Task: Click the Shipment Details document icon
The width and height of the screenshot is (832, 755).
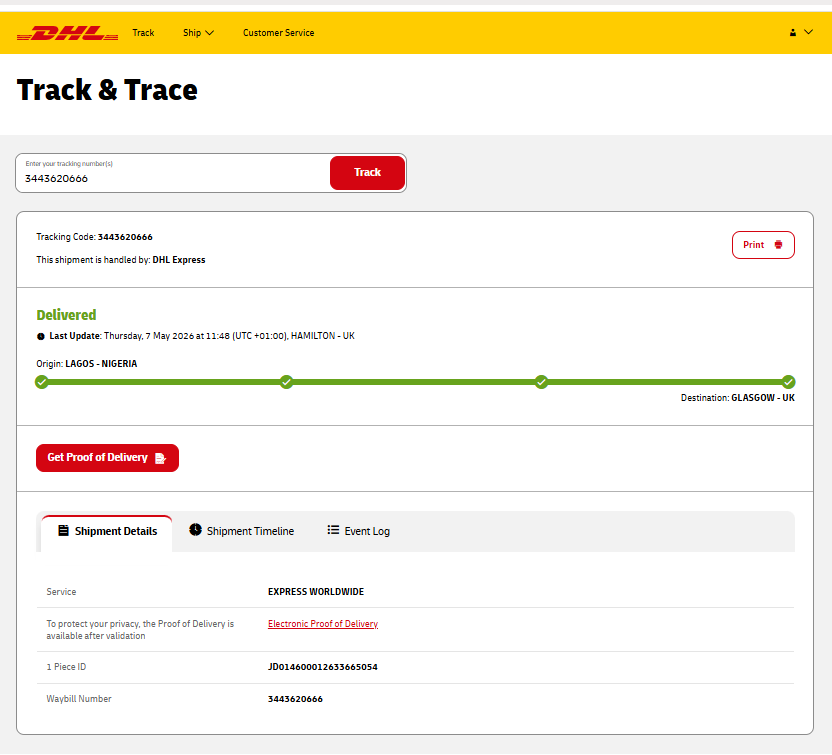Action: (x=63, y=531)
